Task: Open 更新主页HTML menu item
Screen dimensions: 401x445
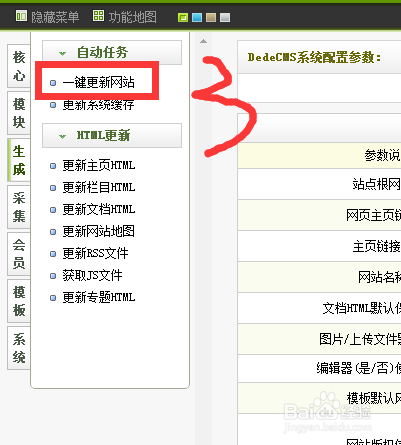Action: pos(99,165)
